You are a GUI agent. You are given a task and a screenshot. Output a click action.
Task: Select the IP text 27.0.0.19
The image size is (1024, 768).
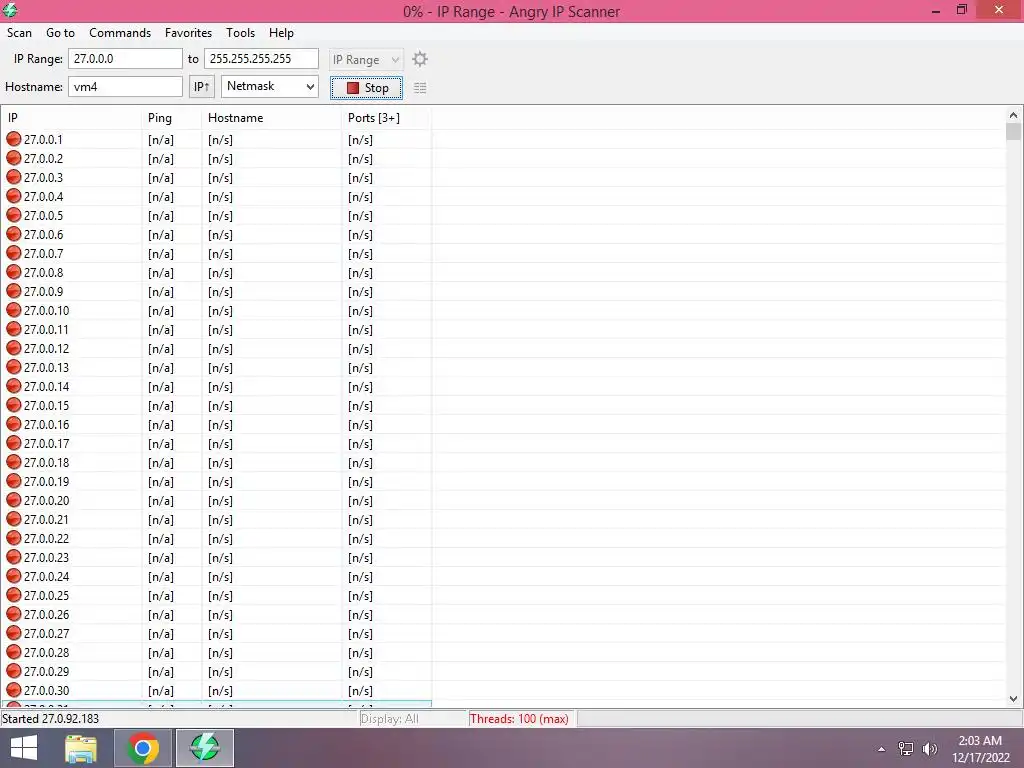coord(46,481)
